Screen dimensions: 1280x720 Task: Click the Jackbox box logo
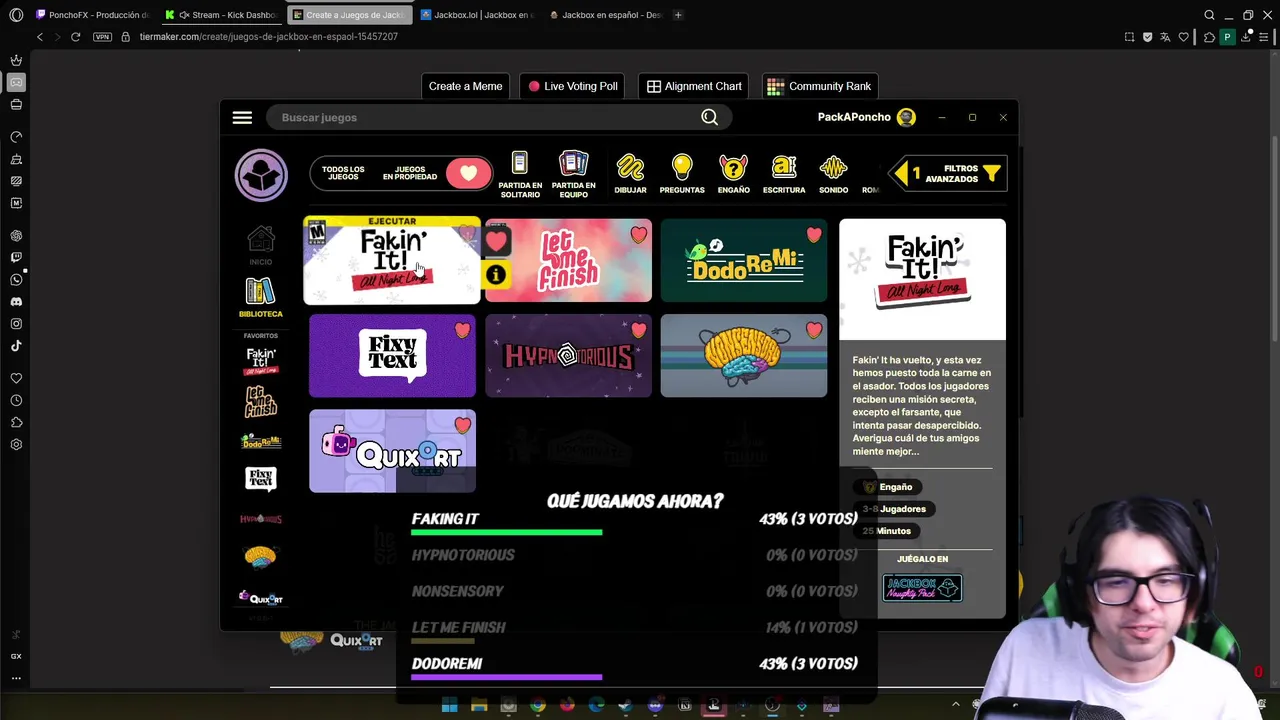pyautogui.click(x=261, y=175)
